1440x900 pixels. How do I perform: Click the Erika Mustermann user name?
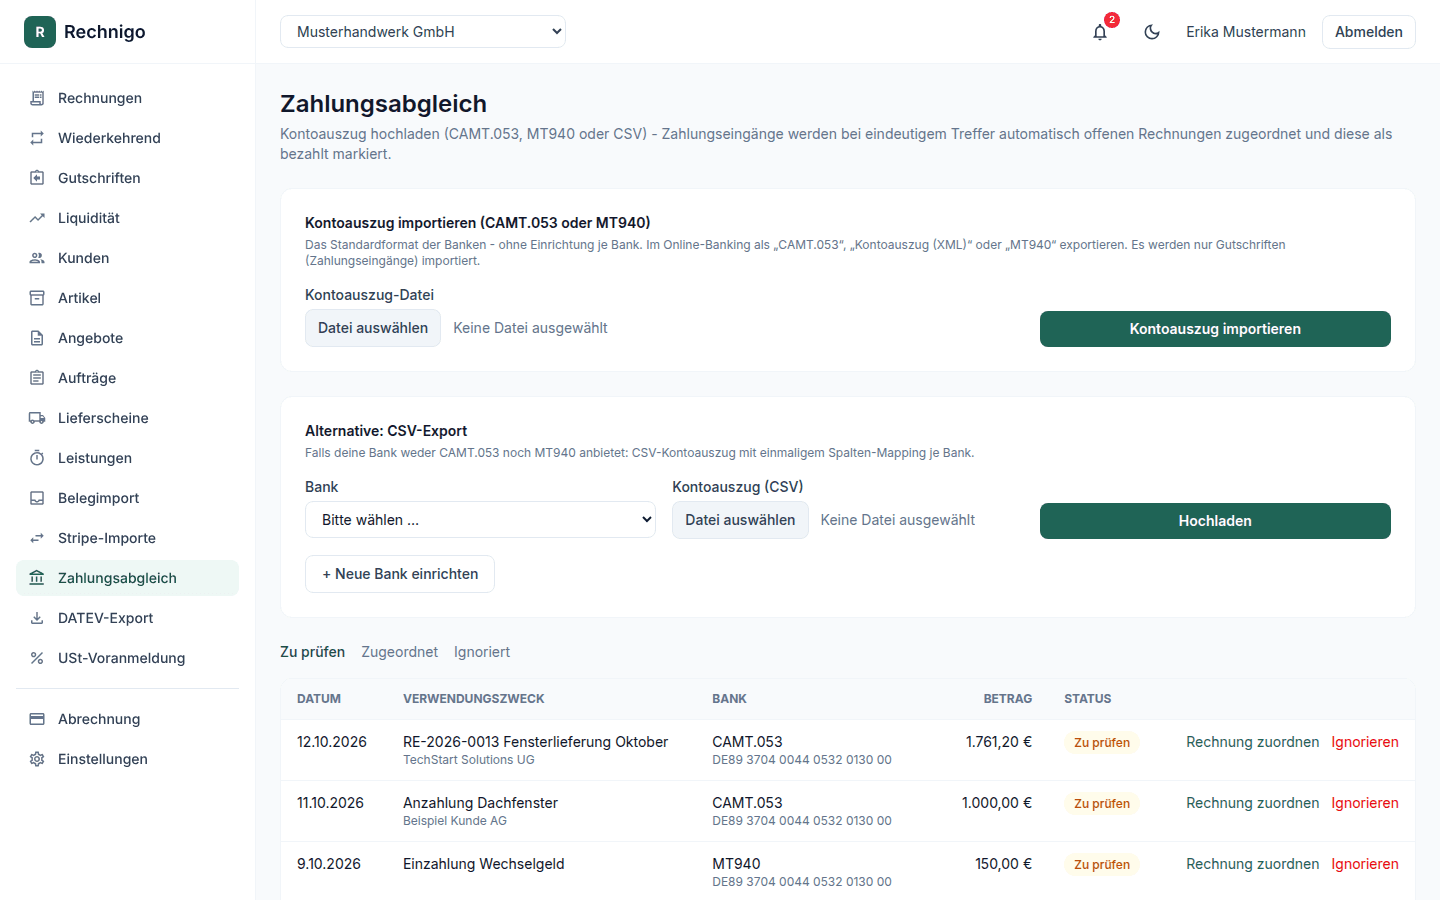(x=1246, y=32)
